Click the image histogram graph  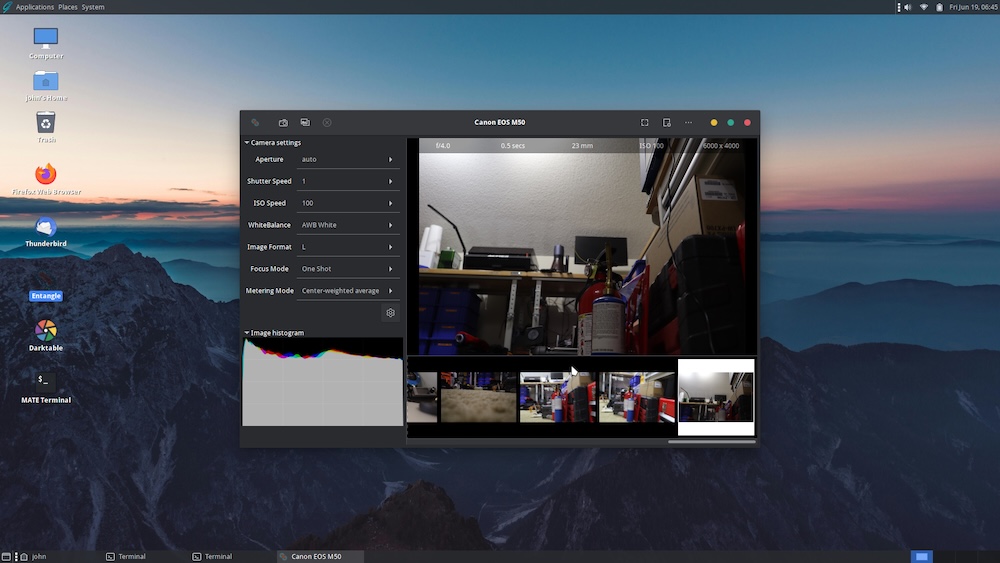coord(323,382)
